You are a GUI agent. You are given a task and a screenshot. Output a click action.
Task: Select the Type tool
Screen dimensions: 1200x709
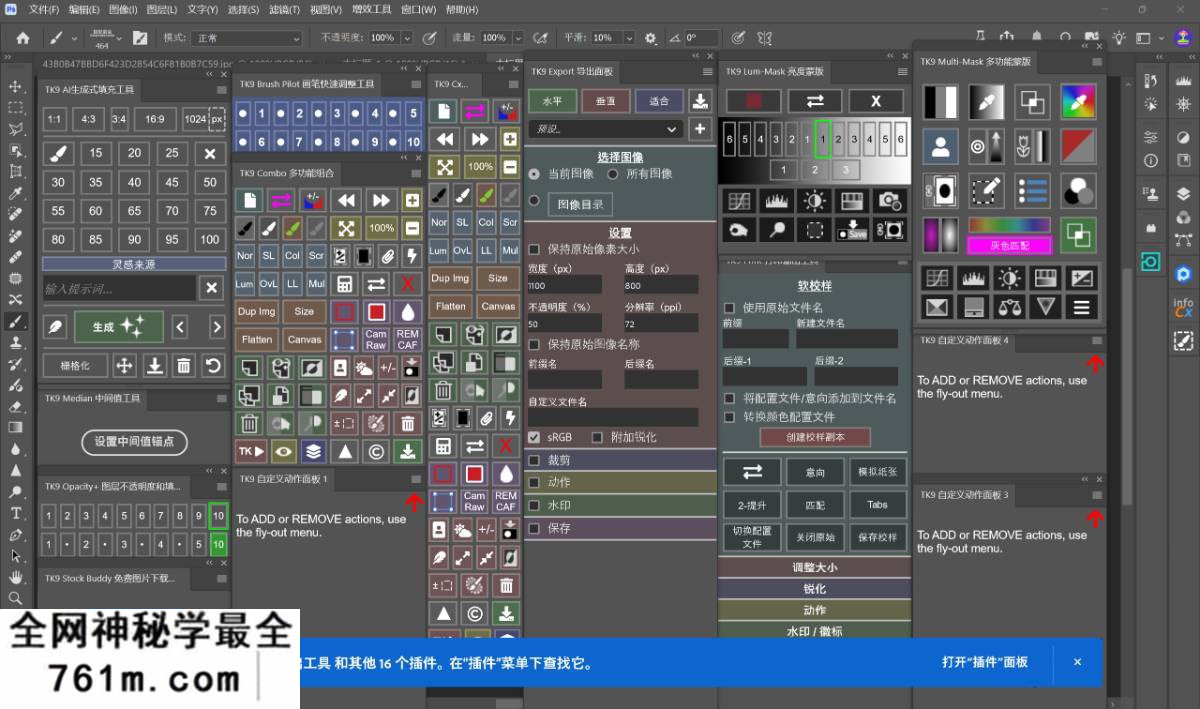click(15, 513)
